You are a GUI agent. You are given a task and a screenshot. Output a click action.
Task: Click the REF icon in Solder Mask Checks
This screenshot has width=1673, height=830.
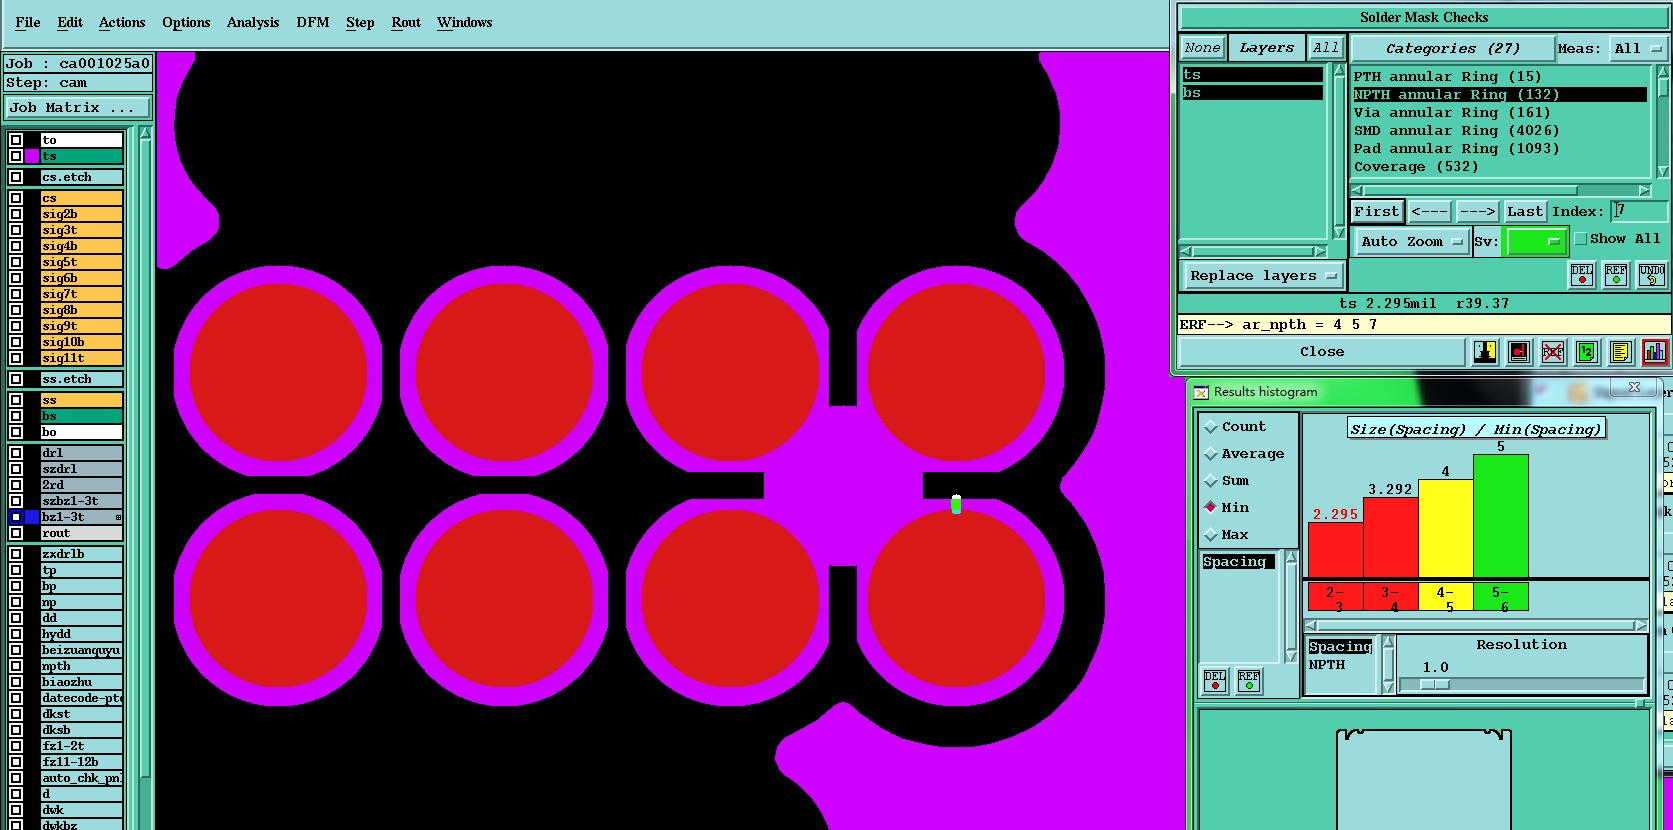1616,275
